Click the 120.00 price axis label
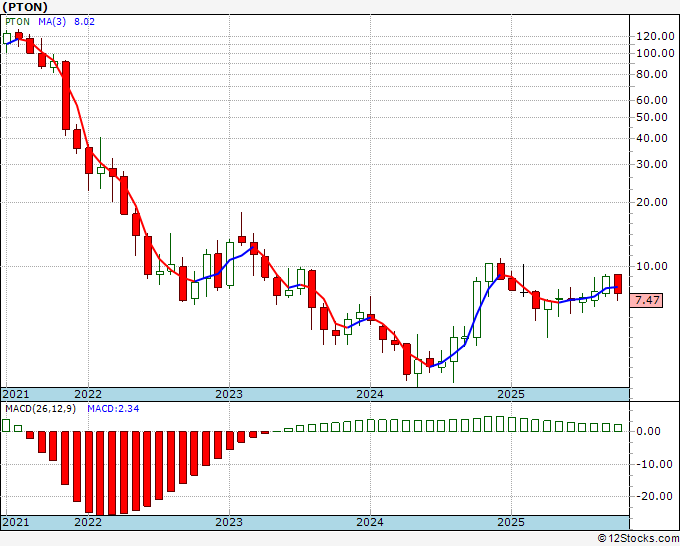The width and height of the screenshot is (680, 546). [x=655, y=36]
